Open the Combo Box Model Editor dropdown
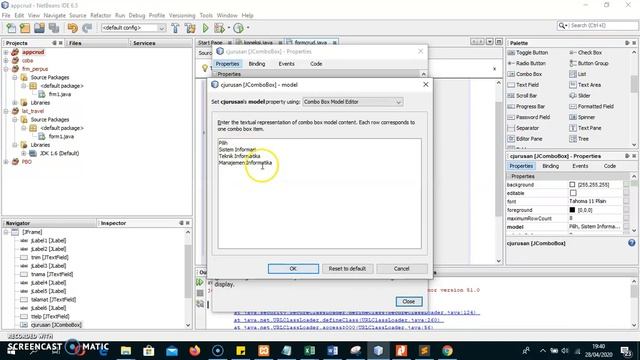 coord(353,102)
